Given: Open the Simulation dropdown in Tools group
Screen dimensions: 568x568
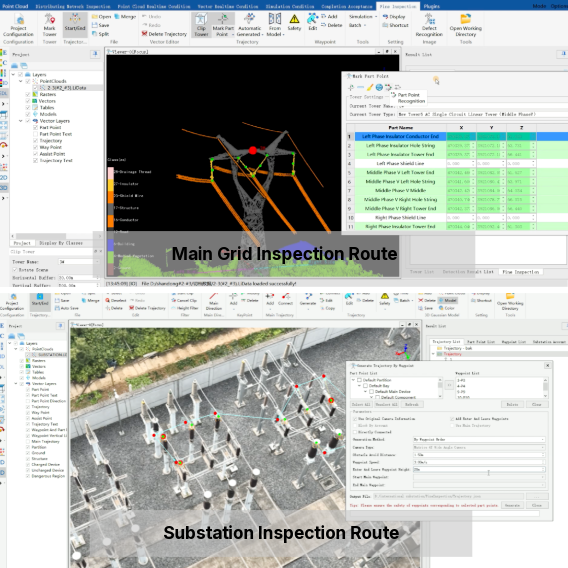Looking at the screenshot, I should coord(363,17).
